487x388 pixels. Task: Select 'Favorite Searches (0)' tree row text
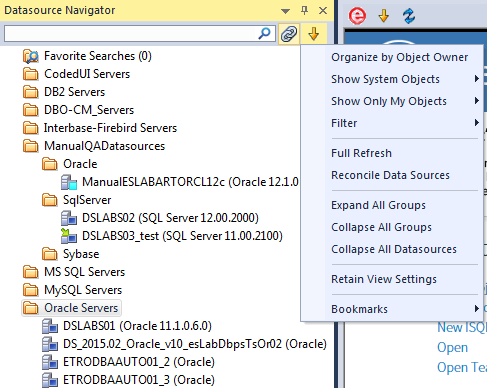point(98,56)
